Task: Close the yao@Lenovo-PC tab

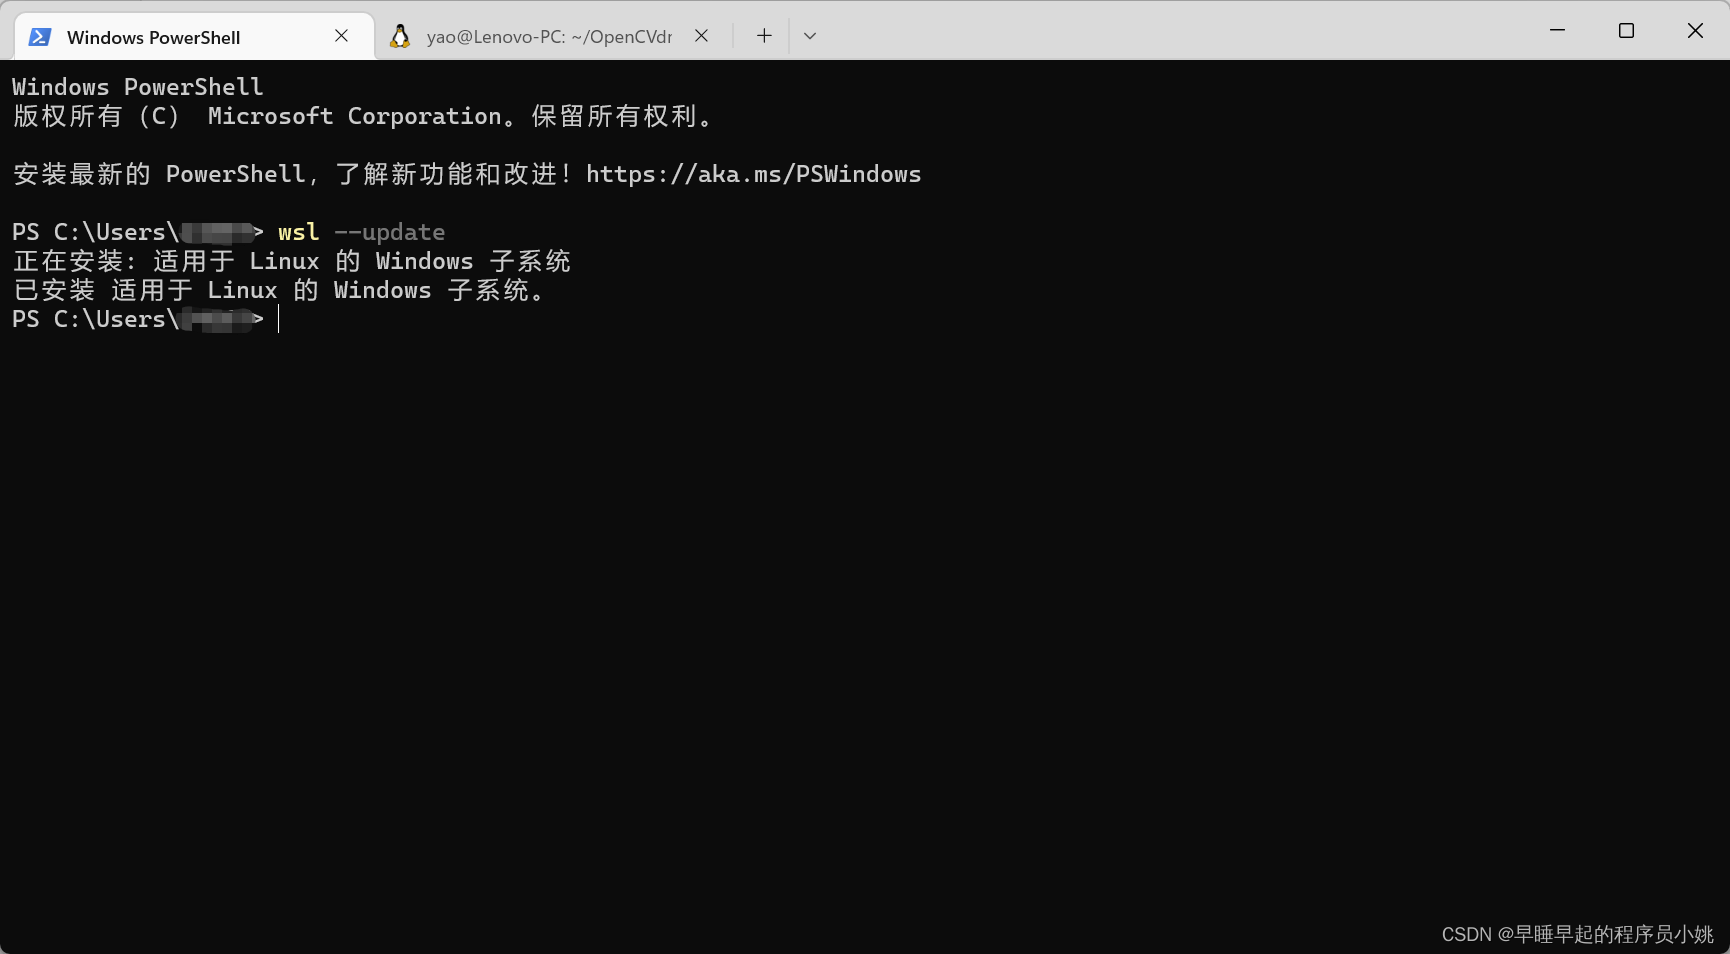Action: 702,36
